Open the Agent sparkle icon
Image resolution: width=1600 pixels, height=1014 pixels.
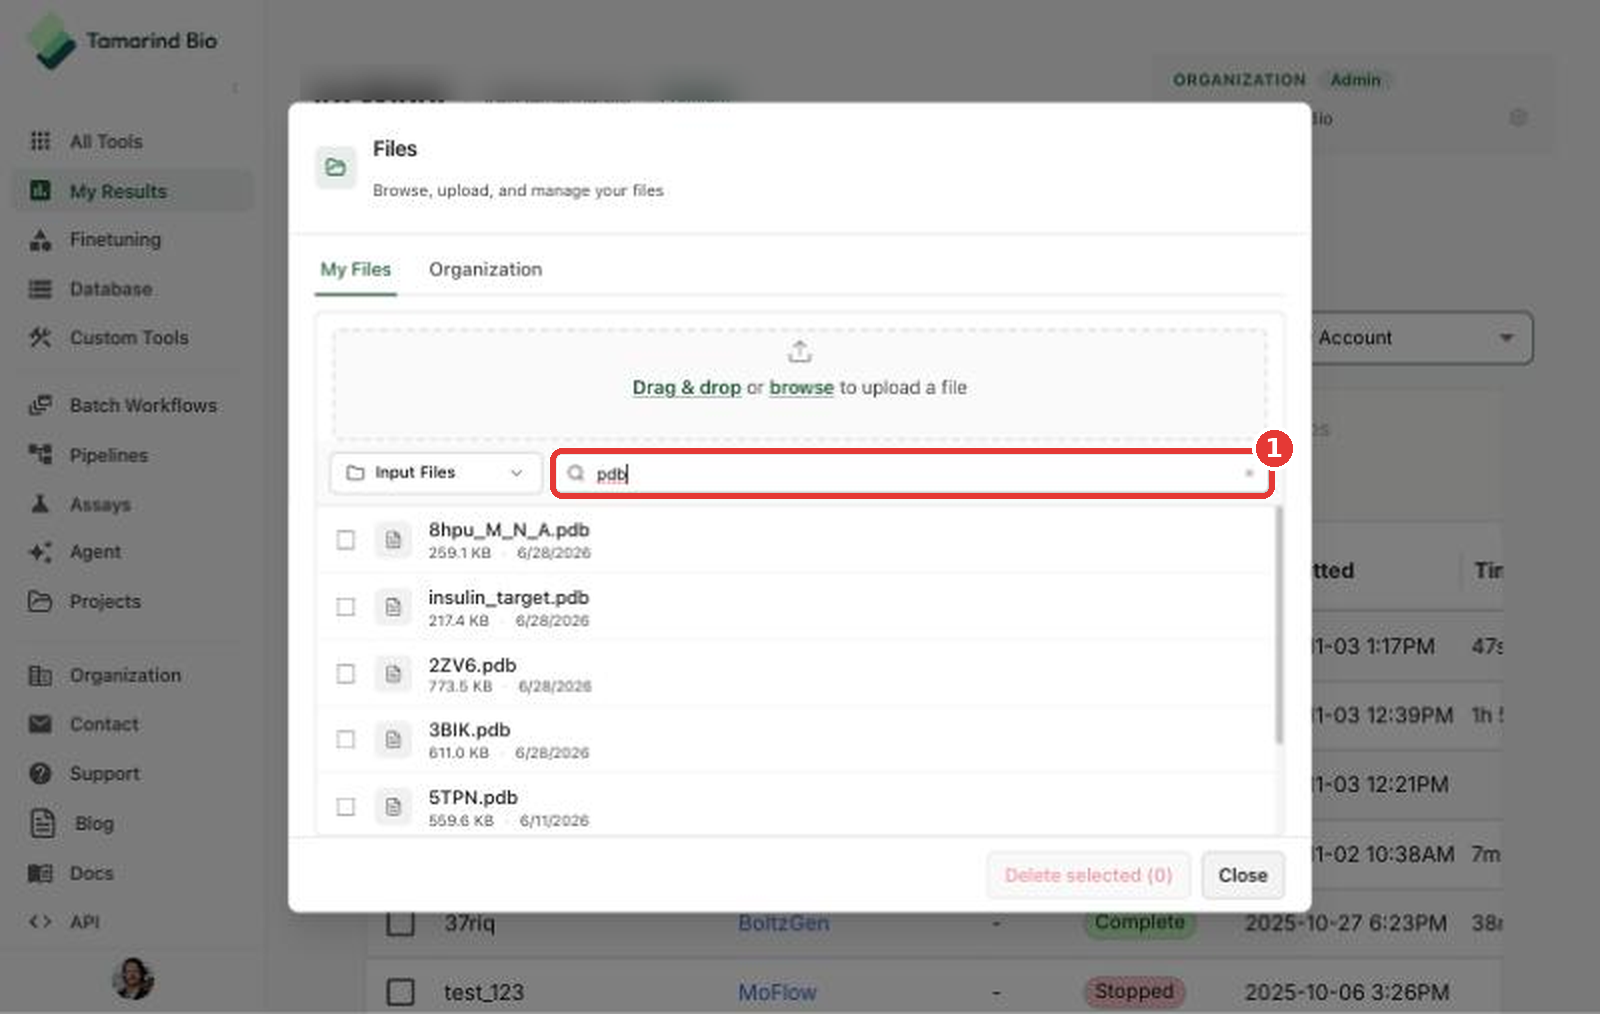[x=40, y=552]
